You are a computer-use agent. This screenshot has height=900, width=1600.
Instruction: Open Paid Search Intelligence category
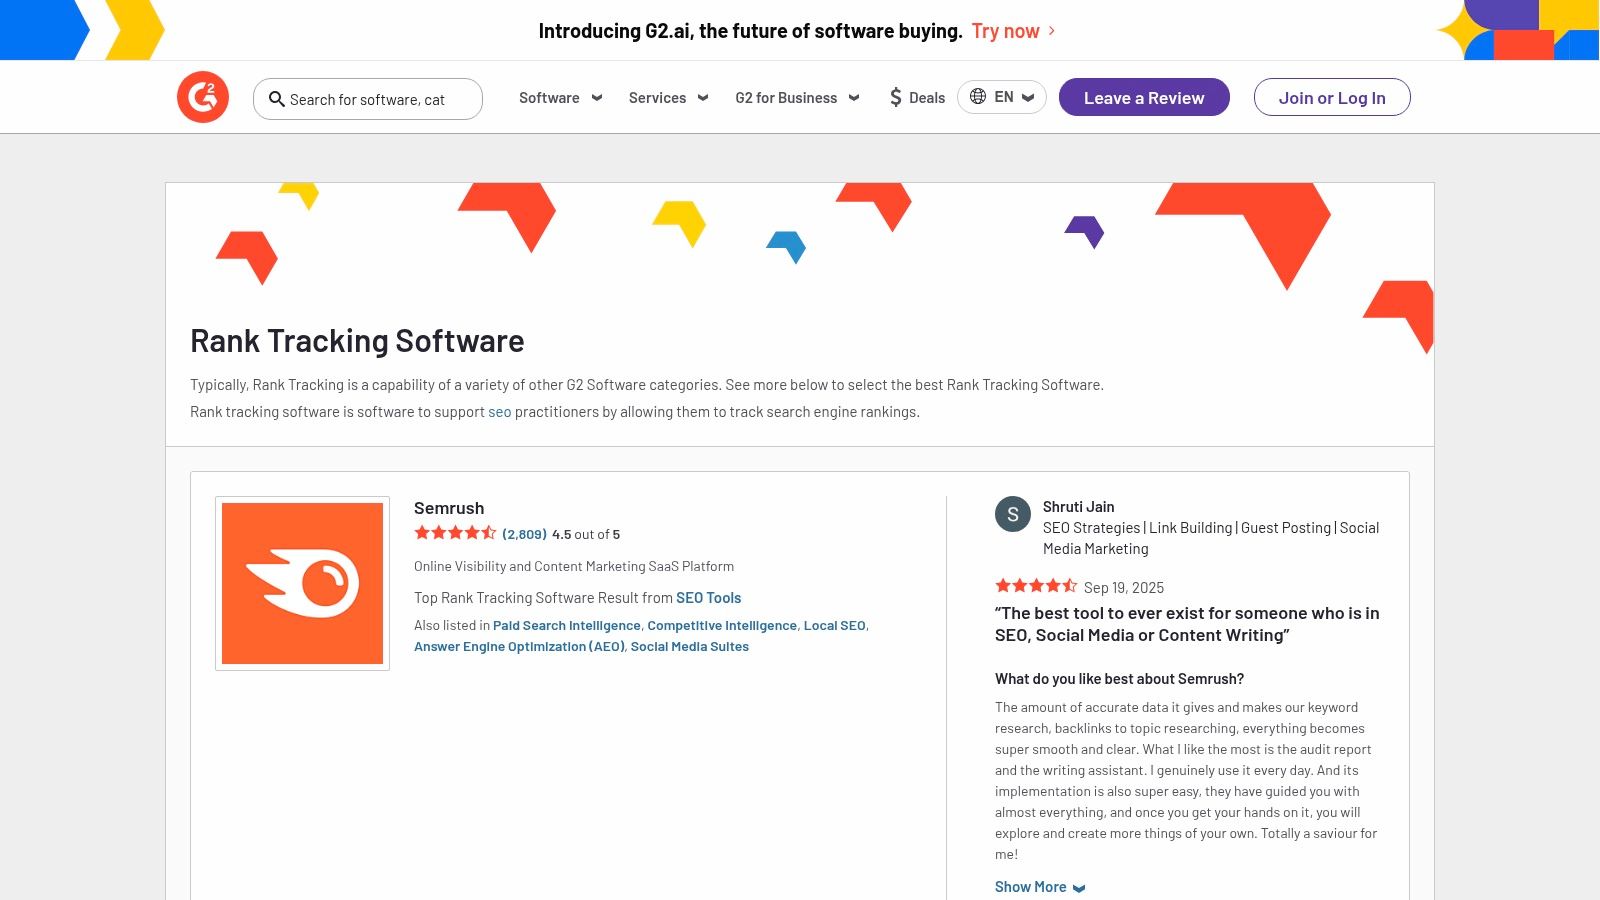567,625
